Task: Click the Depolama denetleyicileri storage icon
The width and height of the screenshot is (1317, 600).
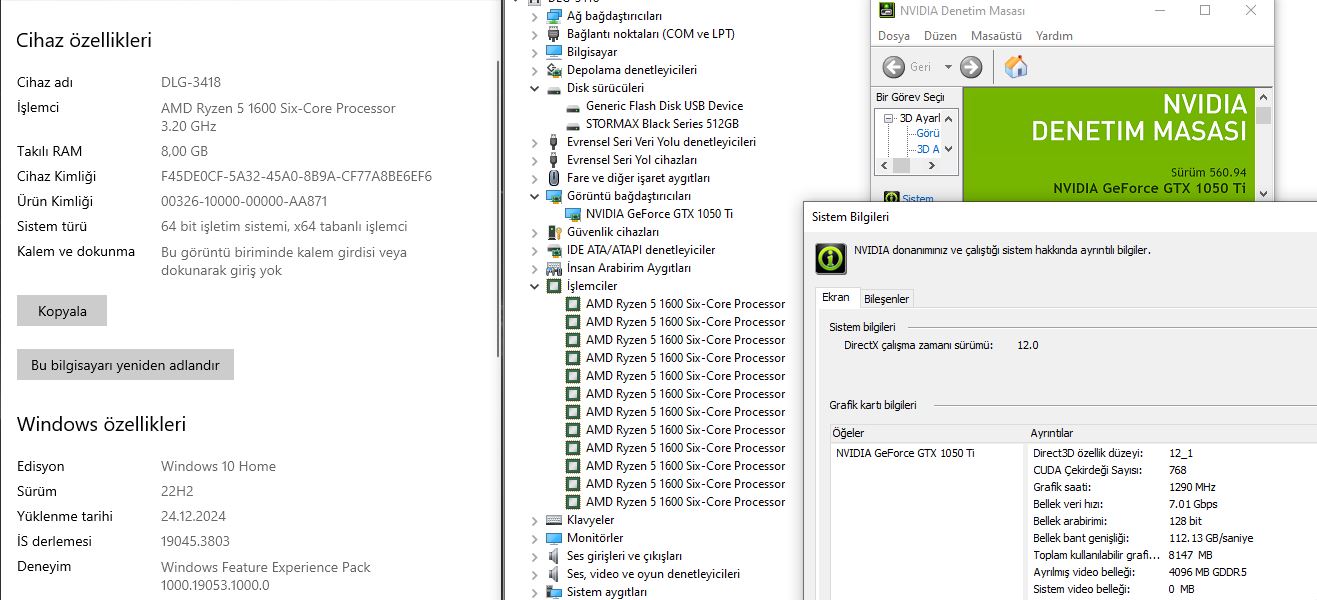Action: point(554,70)
